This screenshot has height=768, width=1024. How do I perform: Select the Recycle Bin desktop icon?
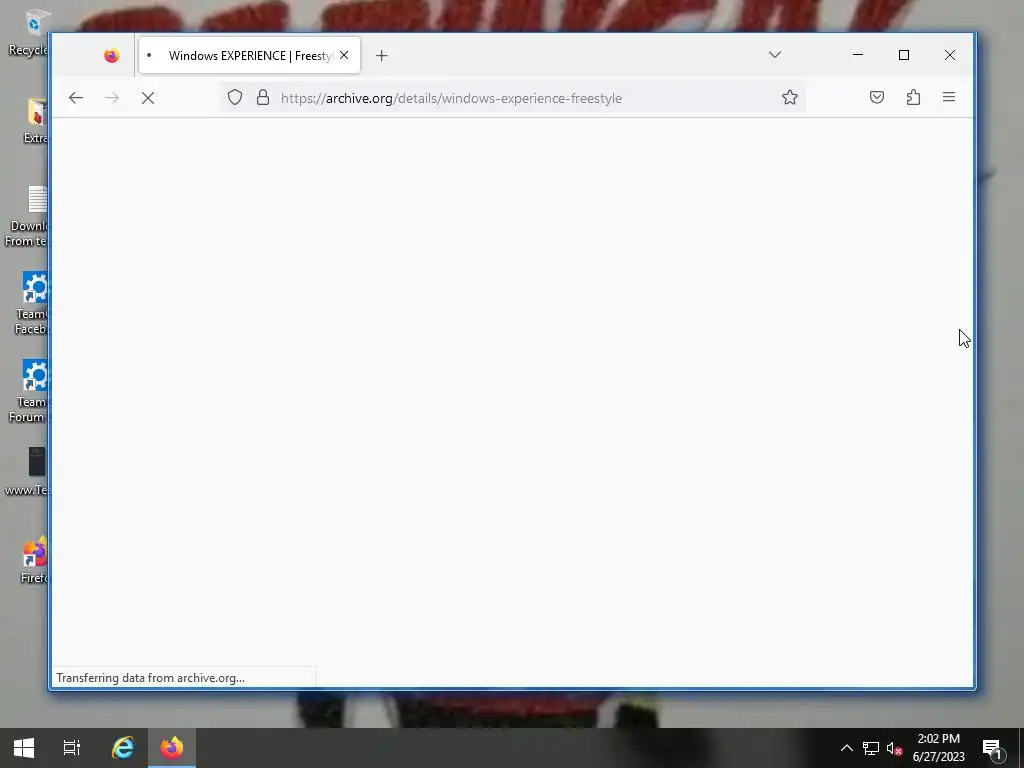click(x=29, y=31)
